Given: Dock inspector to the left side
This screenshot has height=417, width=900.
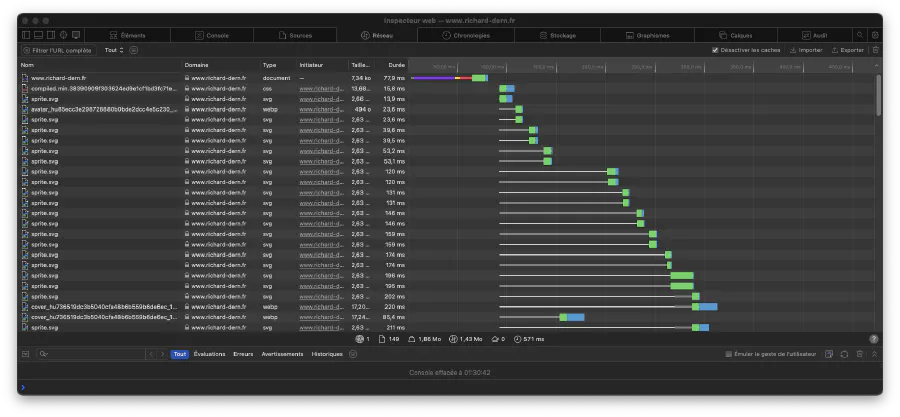Looking at the screenshot, I should point(26,35).
